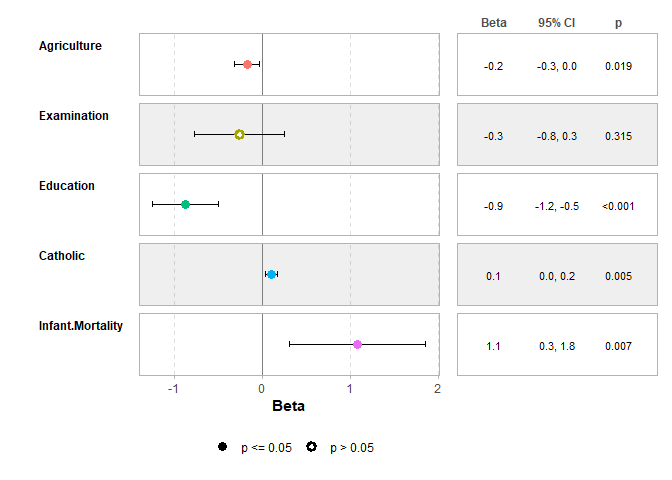The image size is (672, 480).
Task: Click the hollow circle legend symbol
Action: click(311, 447)
